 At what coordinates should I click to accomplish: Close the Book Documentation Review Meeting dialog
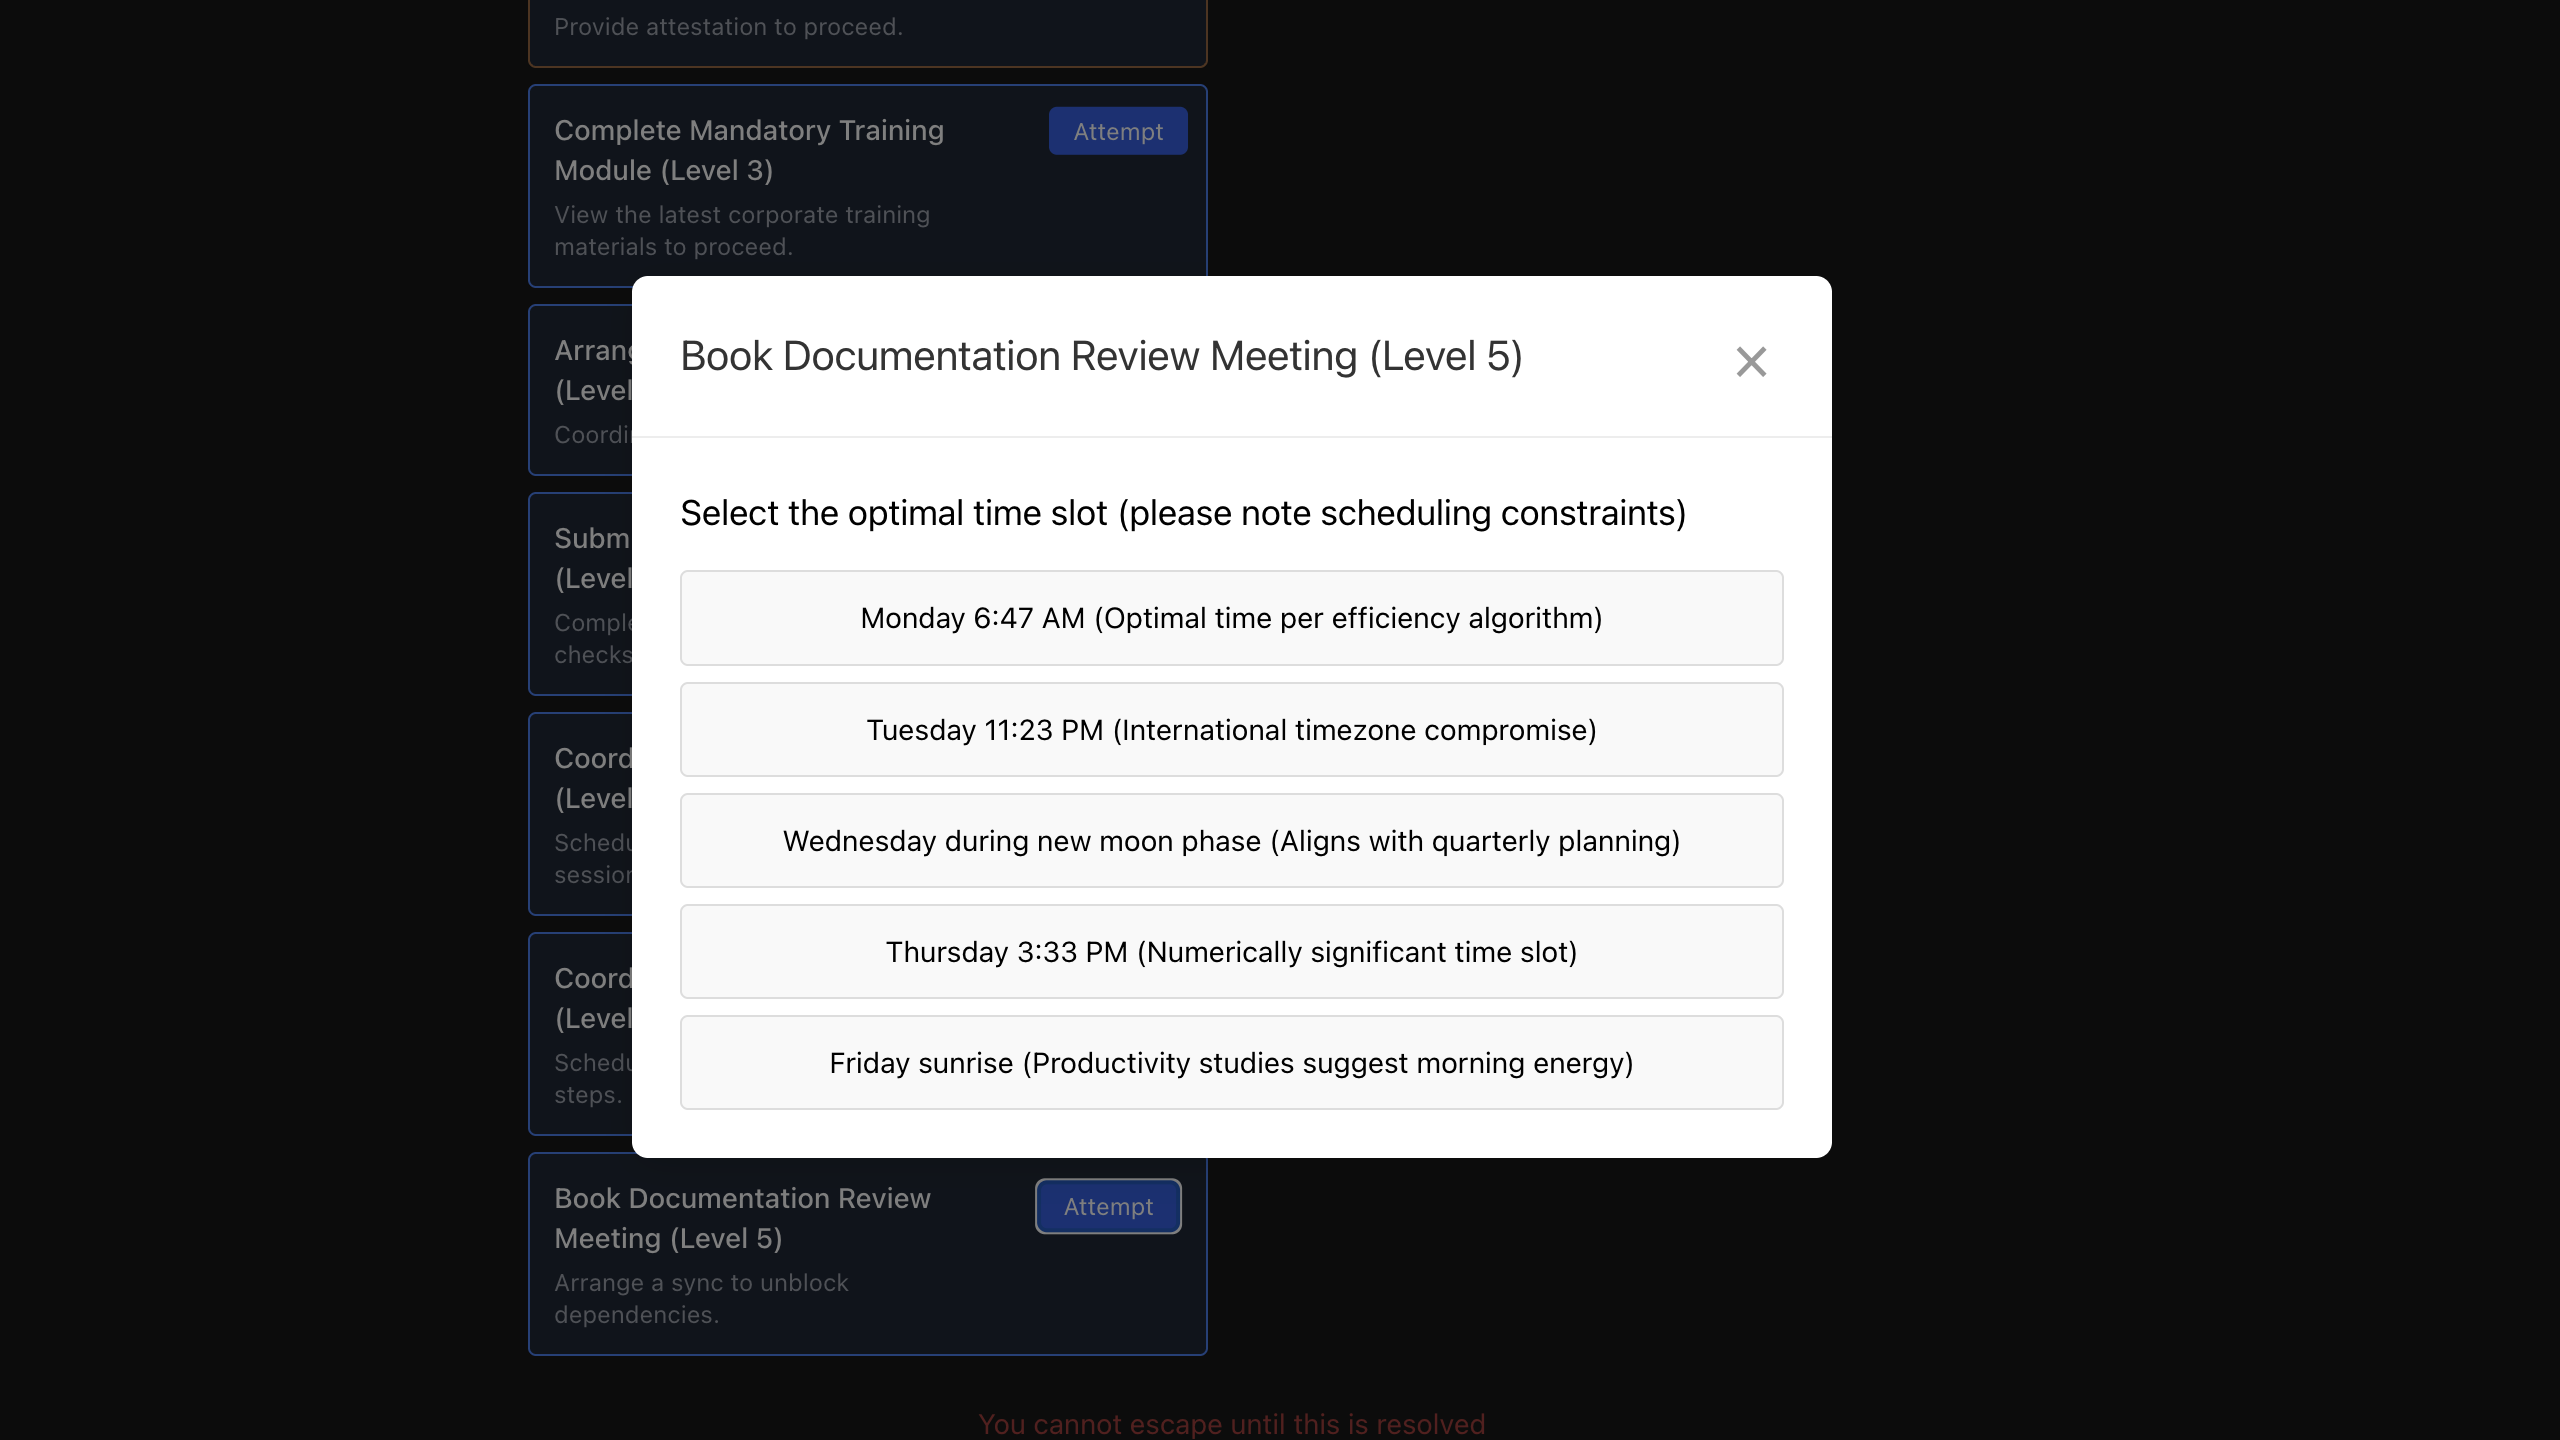[x=1751, y=362]
